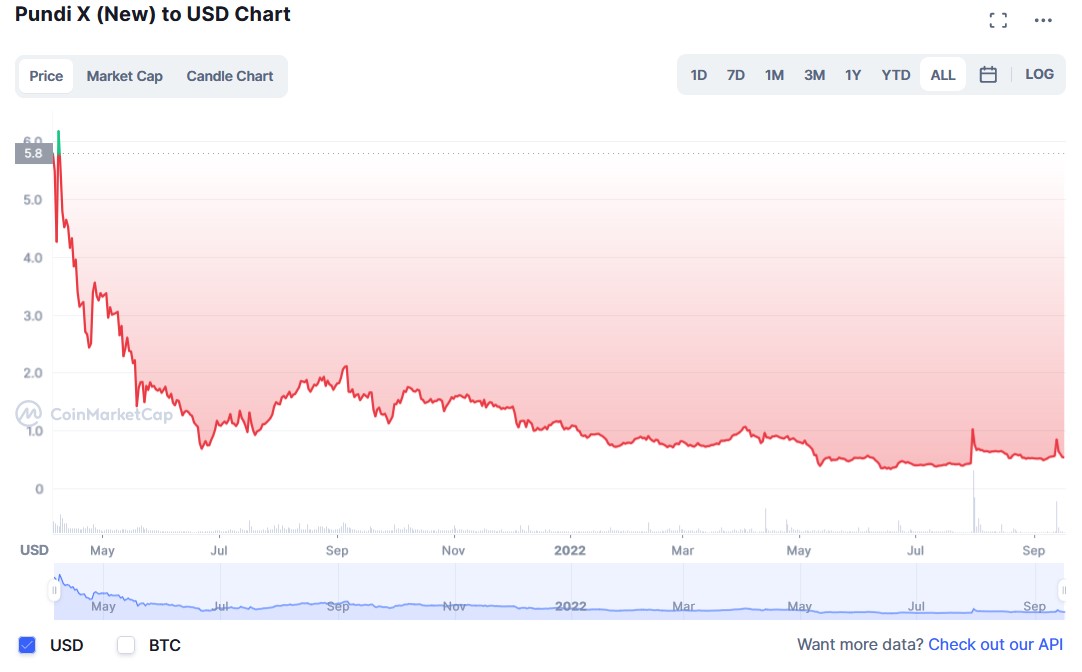Select the 7D time range
Image resolution: width=1082 pixels, height=672 pixels.
pyautogui.click(x=736, y=75)
